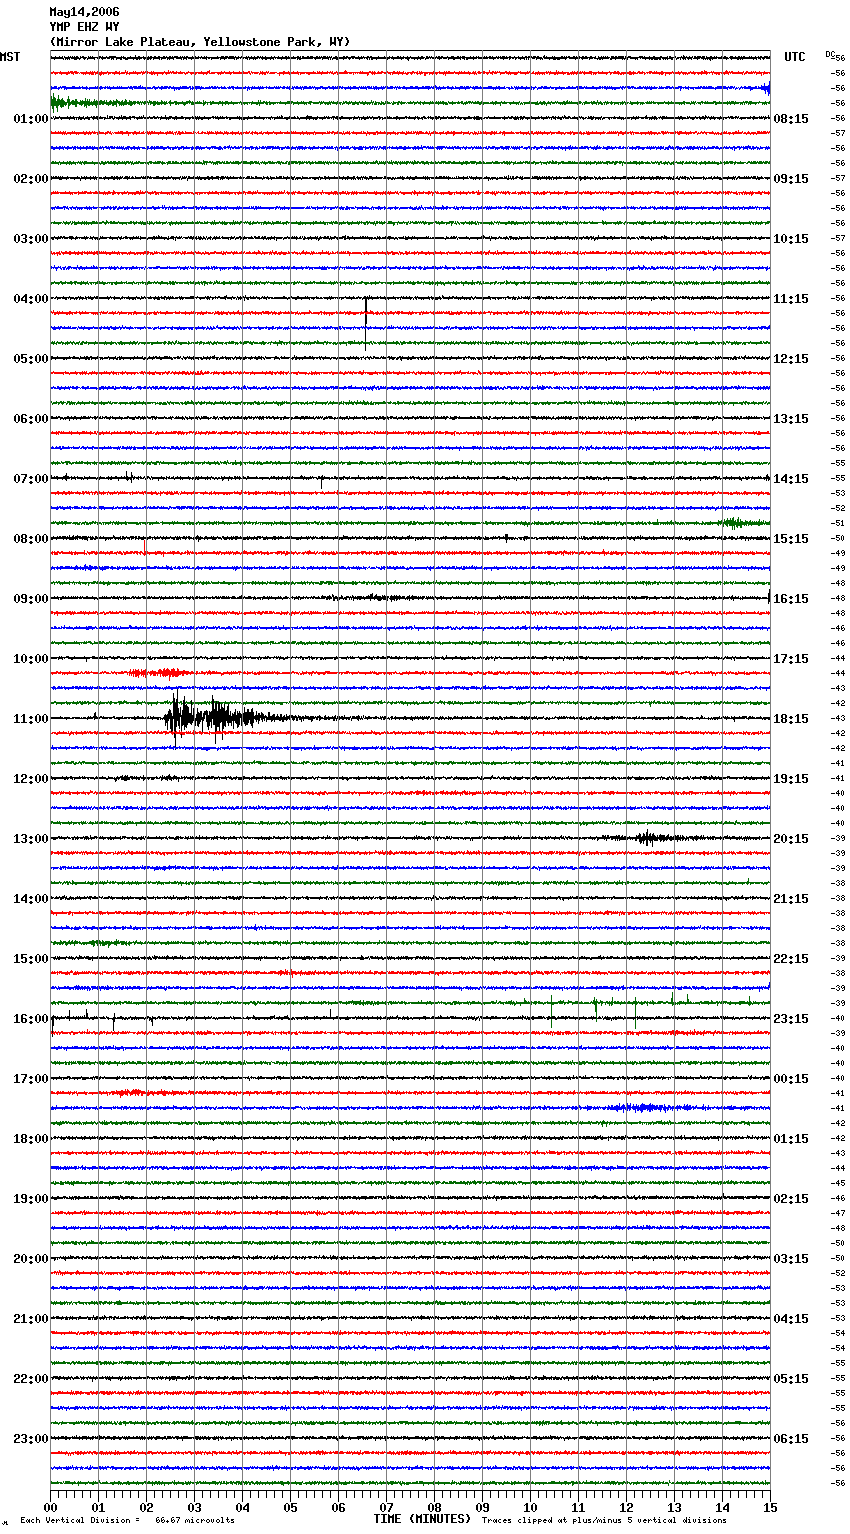850x1534 pixels.
Task: Click minute 03 on the bottom axis
Action: 194,1507
